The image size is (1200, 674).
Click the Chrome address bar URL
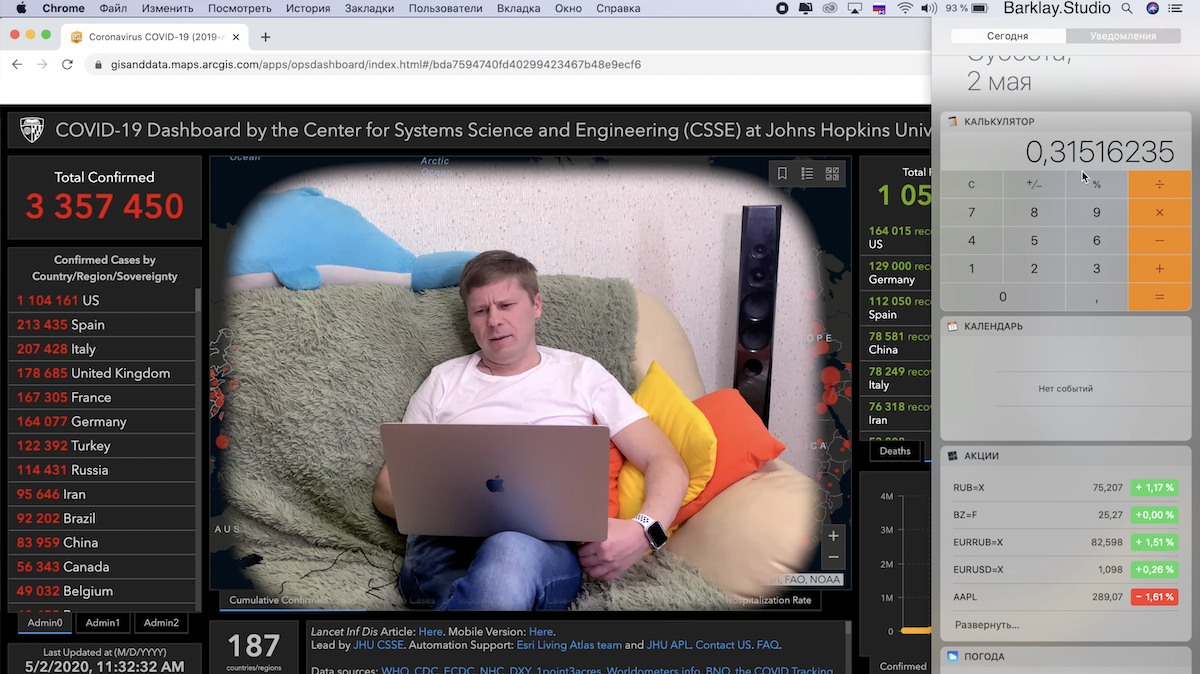[x=376, y=64]
